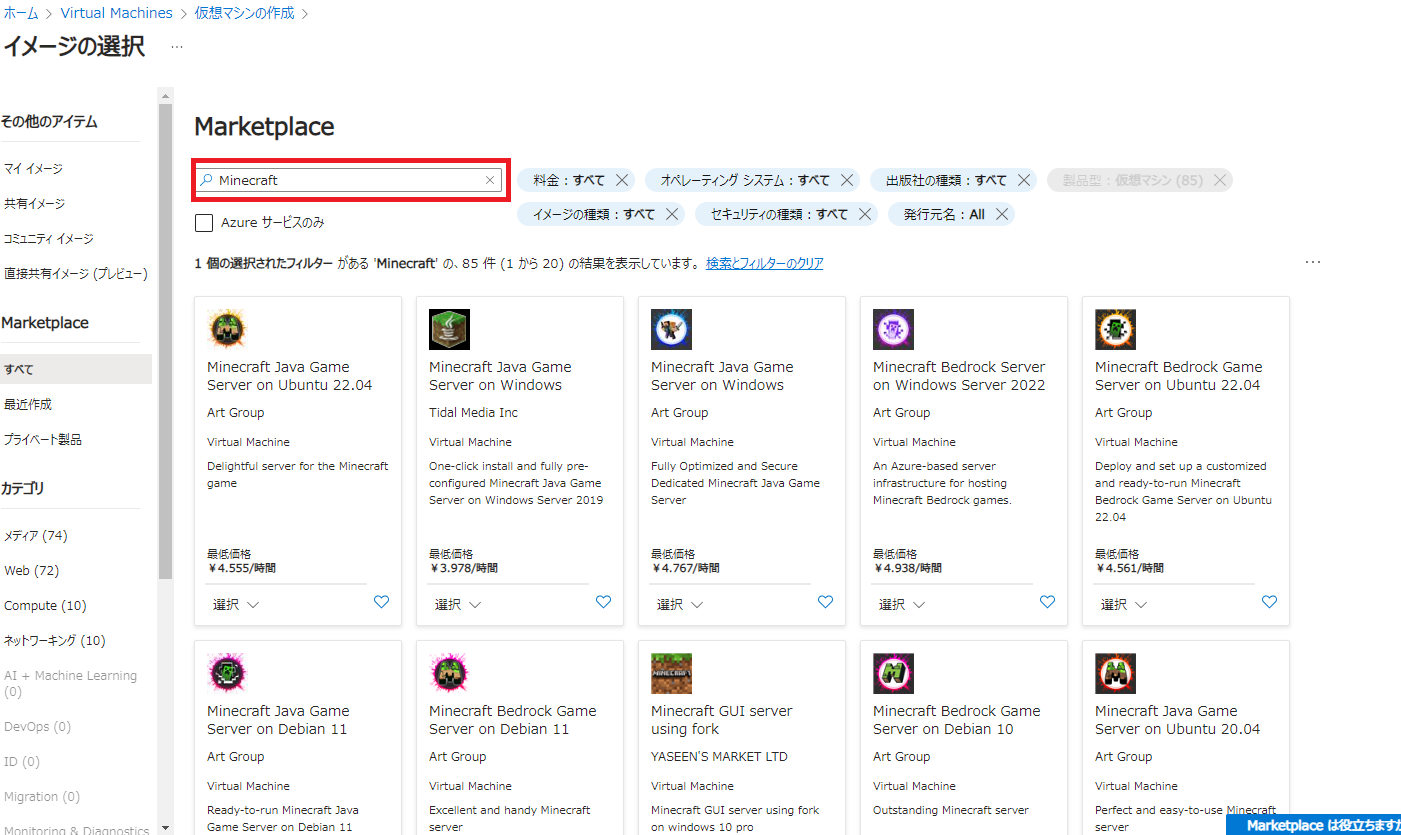This screenshot has height=835, width=1401.
Task: Enable the Azure サービスのみ checkbox
Action: click(x=204, y=222)
